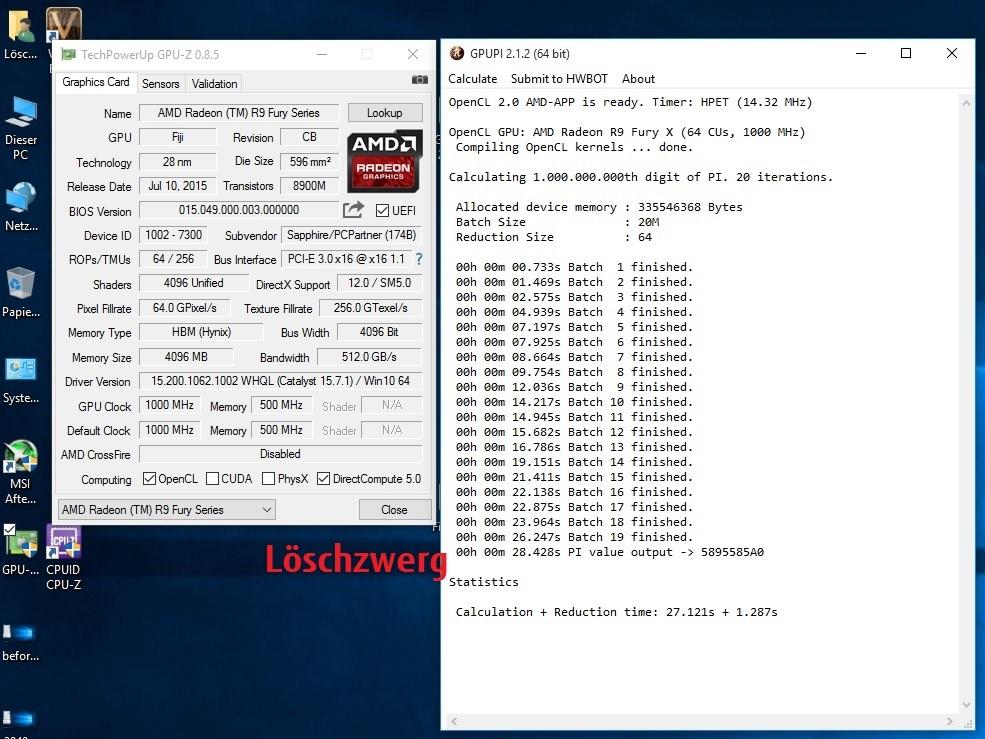Click the 'Batch 1 finished.' output line
This screenshot has height=739, width=985.
(574, 267)
